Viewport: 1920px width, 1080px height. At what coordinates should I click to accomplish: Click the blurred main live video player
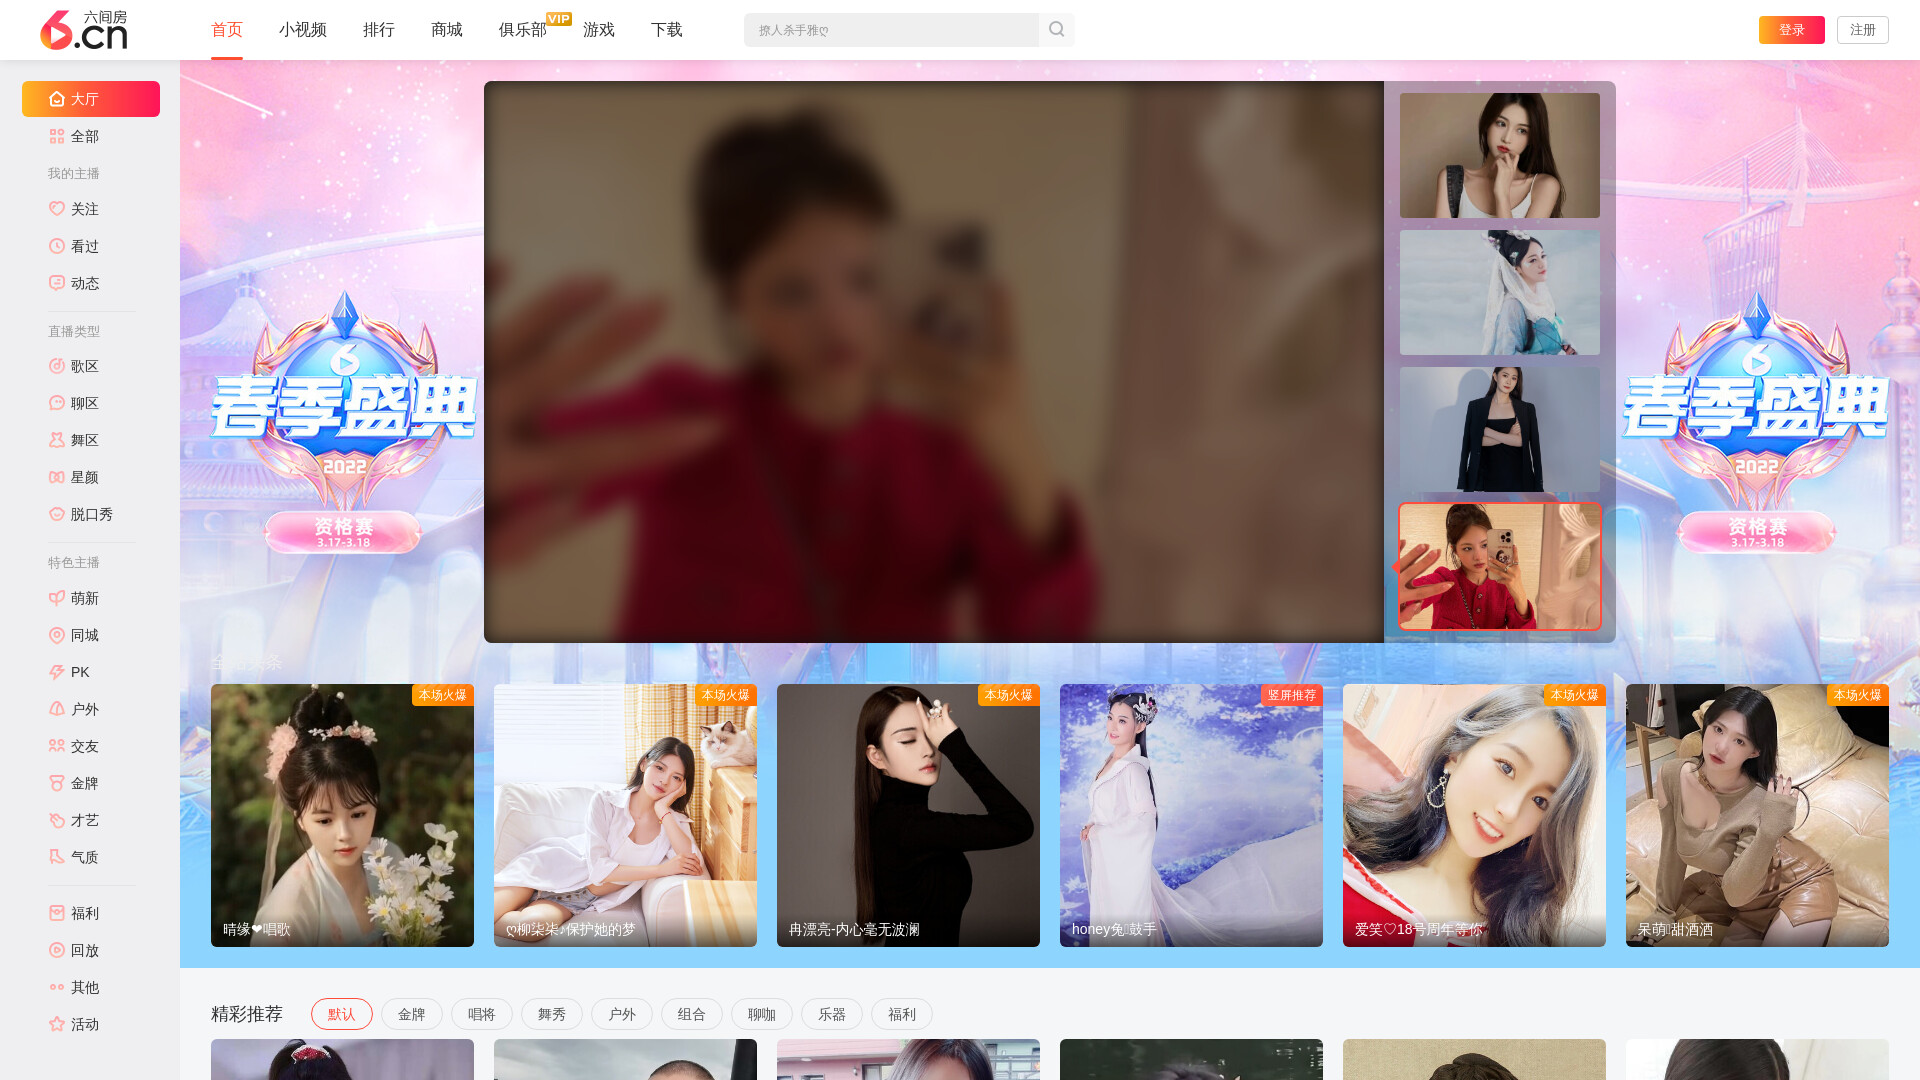[934, 362]
